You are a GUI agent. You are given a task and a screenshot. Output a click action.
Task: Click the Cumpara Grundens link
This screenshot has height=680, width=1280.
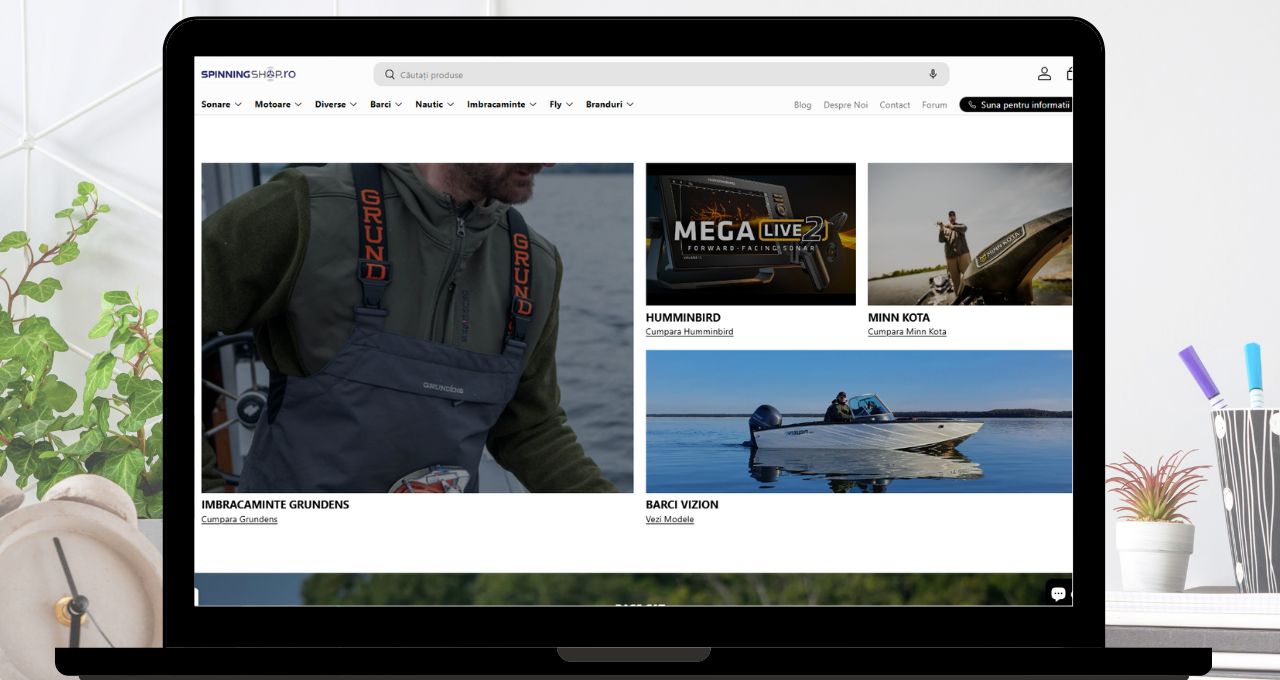click(x=239, y=519)
